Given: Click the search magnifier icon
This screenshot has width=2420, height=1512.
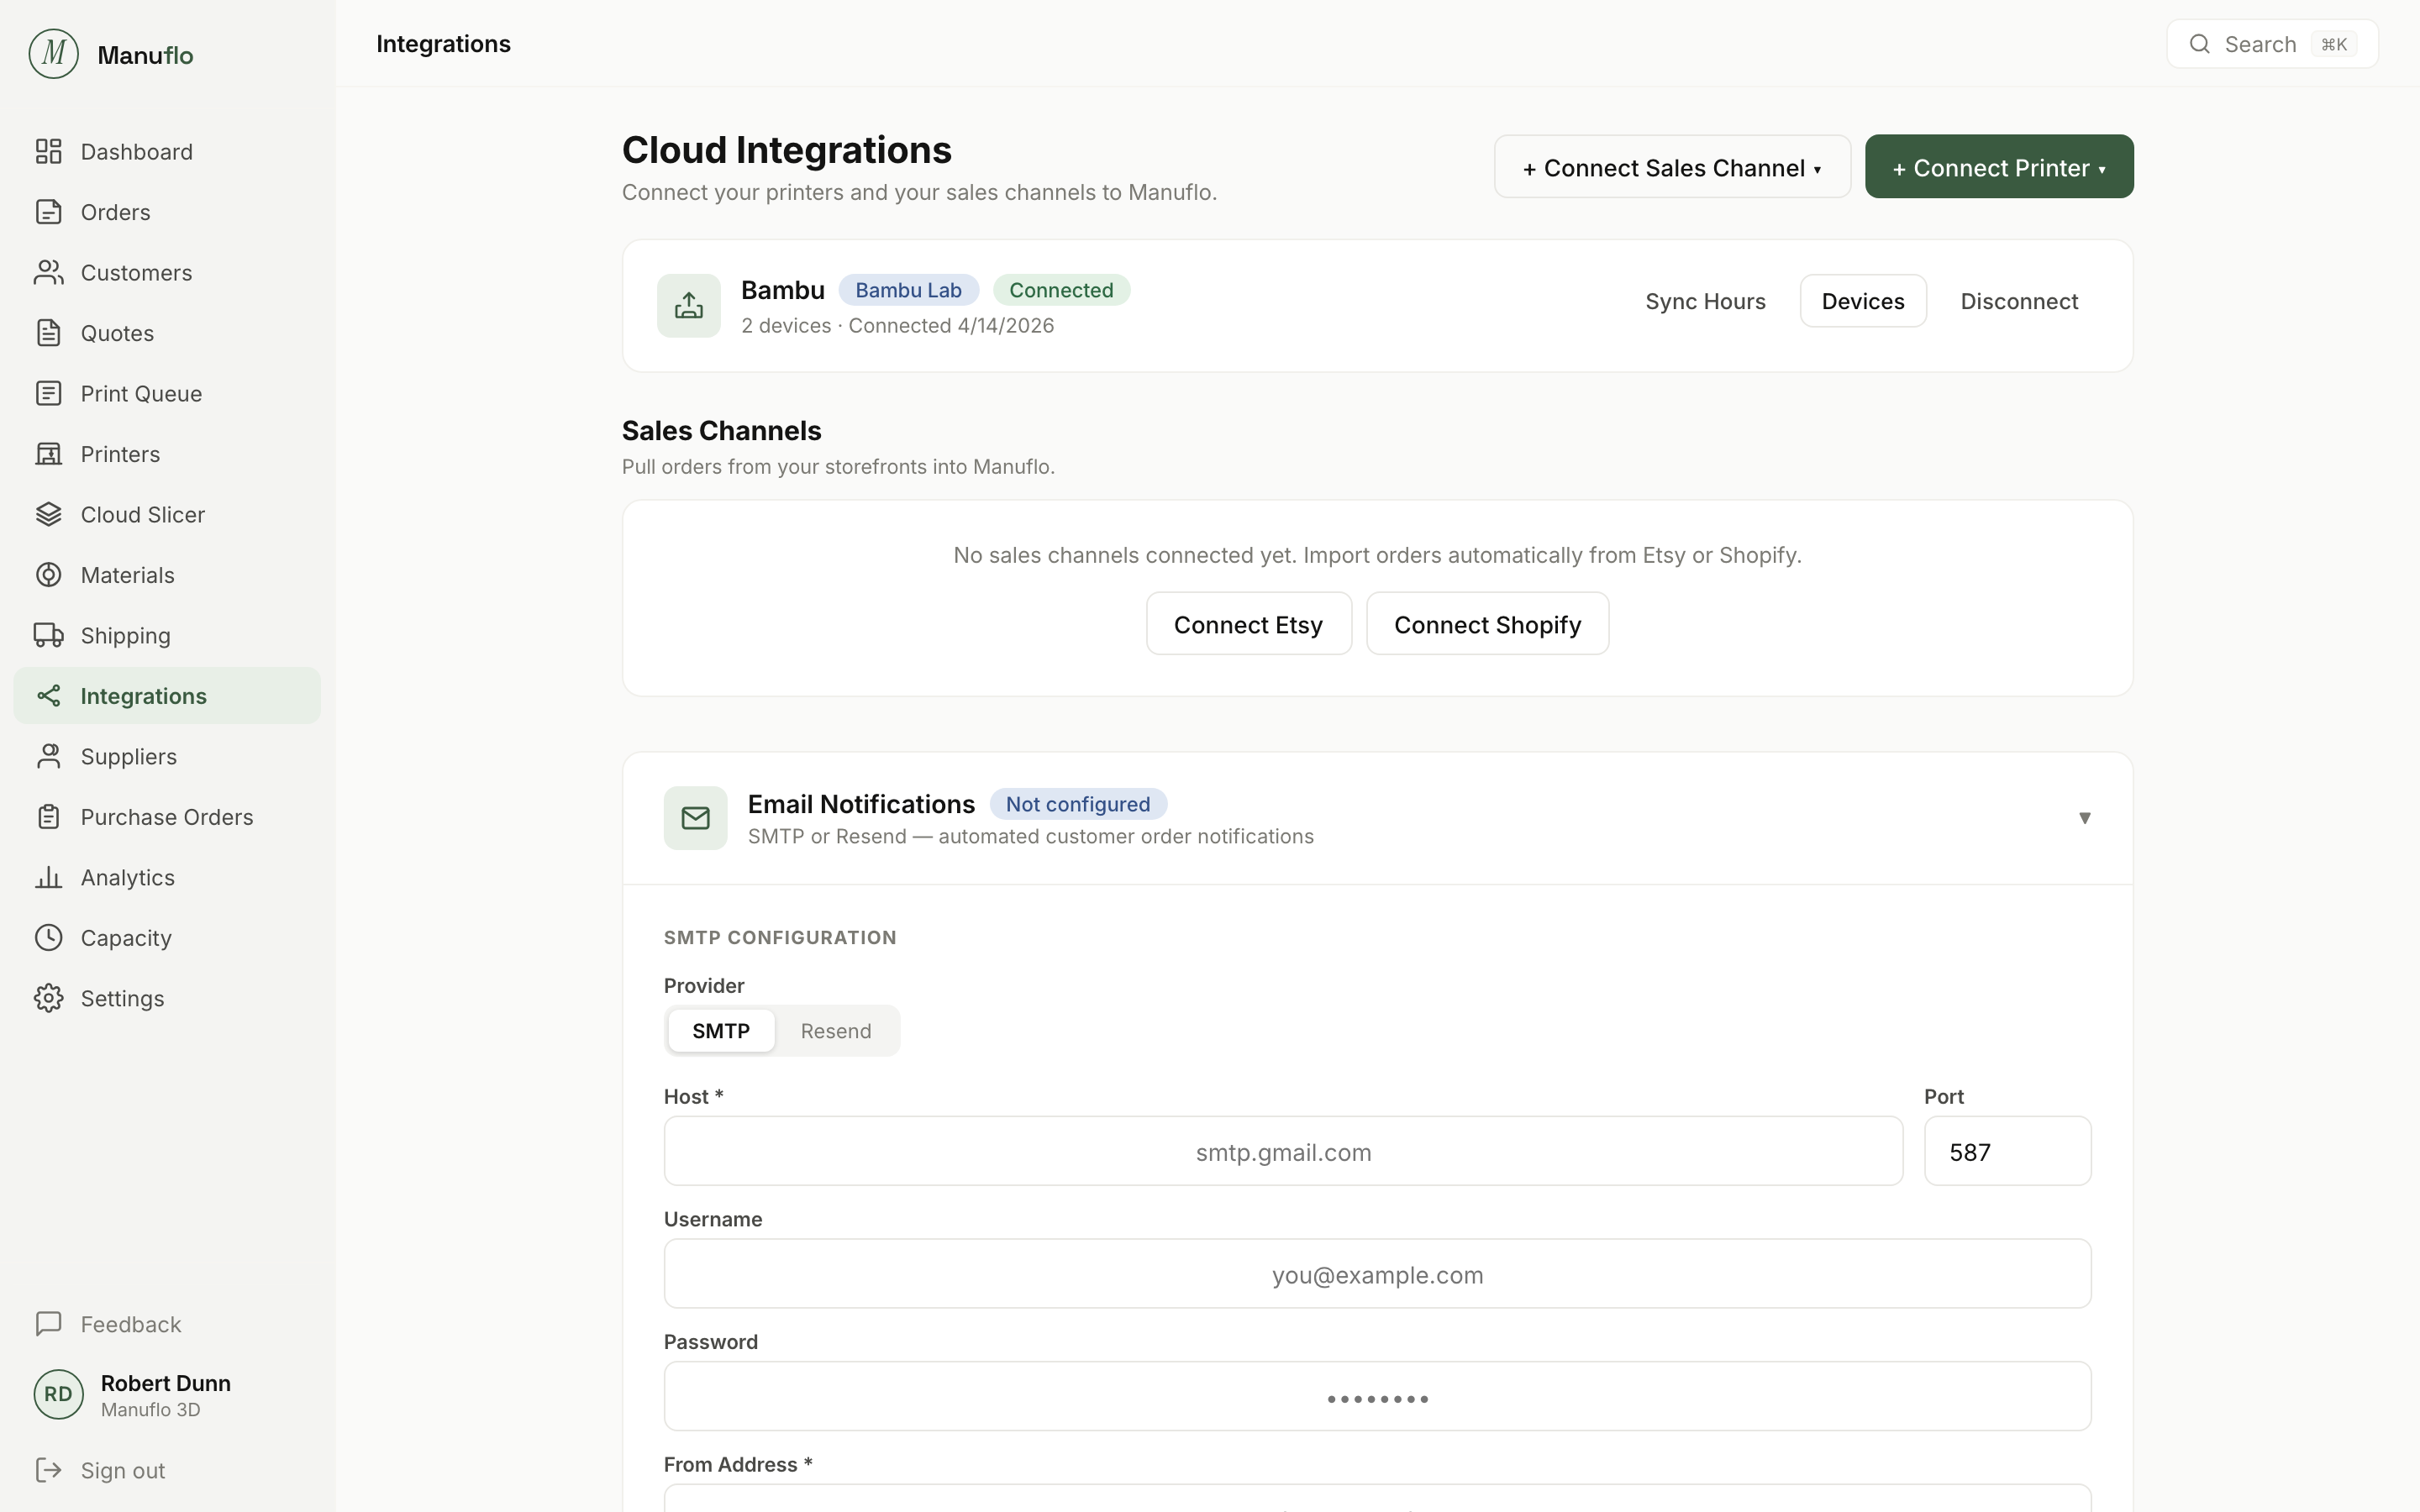Looking at the screenshot, I should click(x=2199, y=44).
